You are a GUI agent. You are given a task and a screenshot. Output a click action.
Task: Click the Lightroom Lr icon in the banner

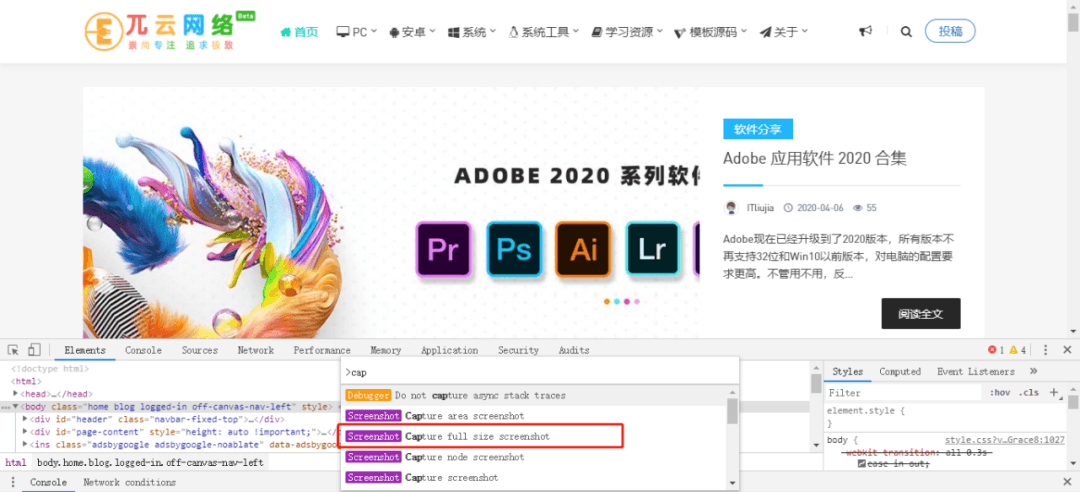(652, 249)
